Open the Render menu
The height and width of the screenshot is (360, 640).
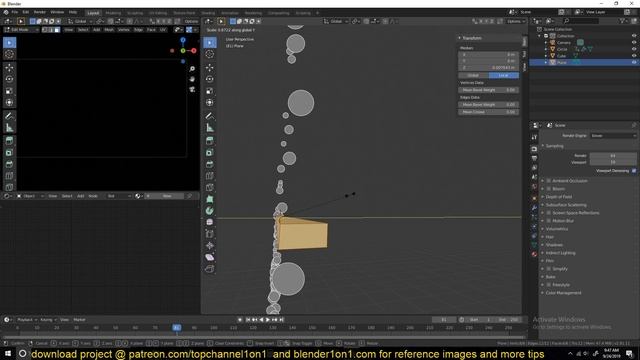(x=40, y=12)
